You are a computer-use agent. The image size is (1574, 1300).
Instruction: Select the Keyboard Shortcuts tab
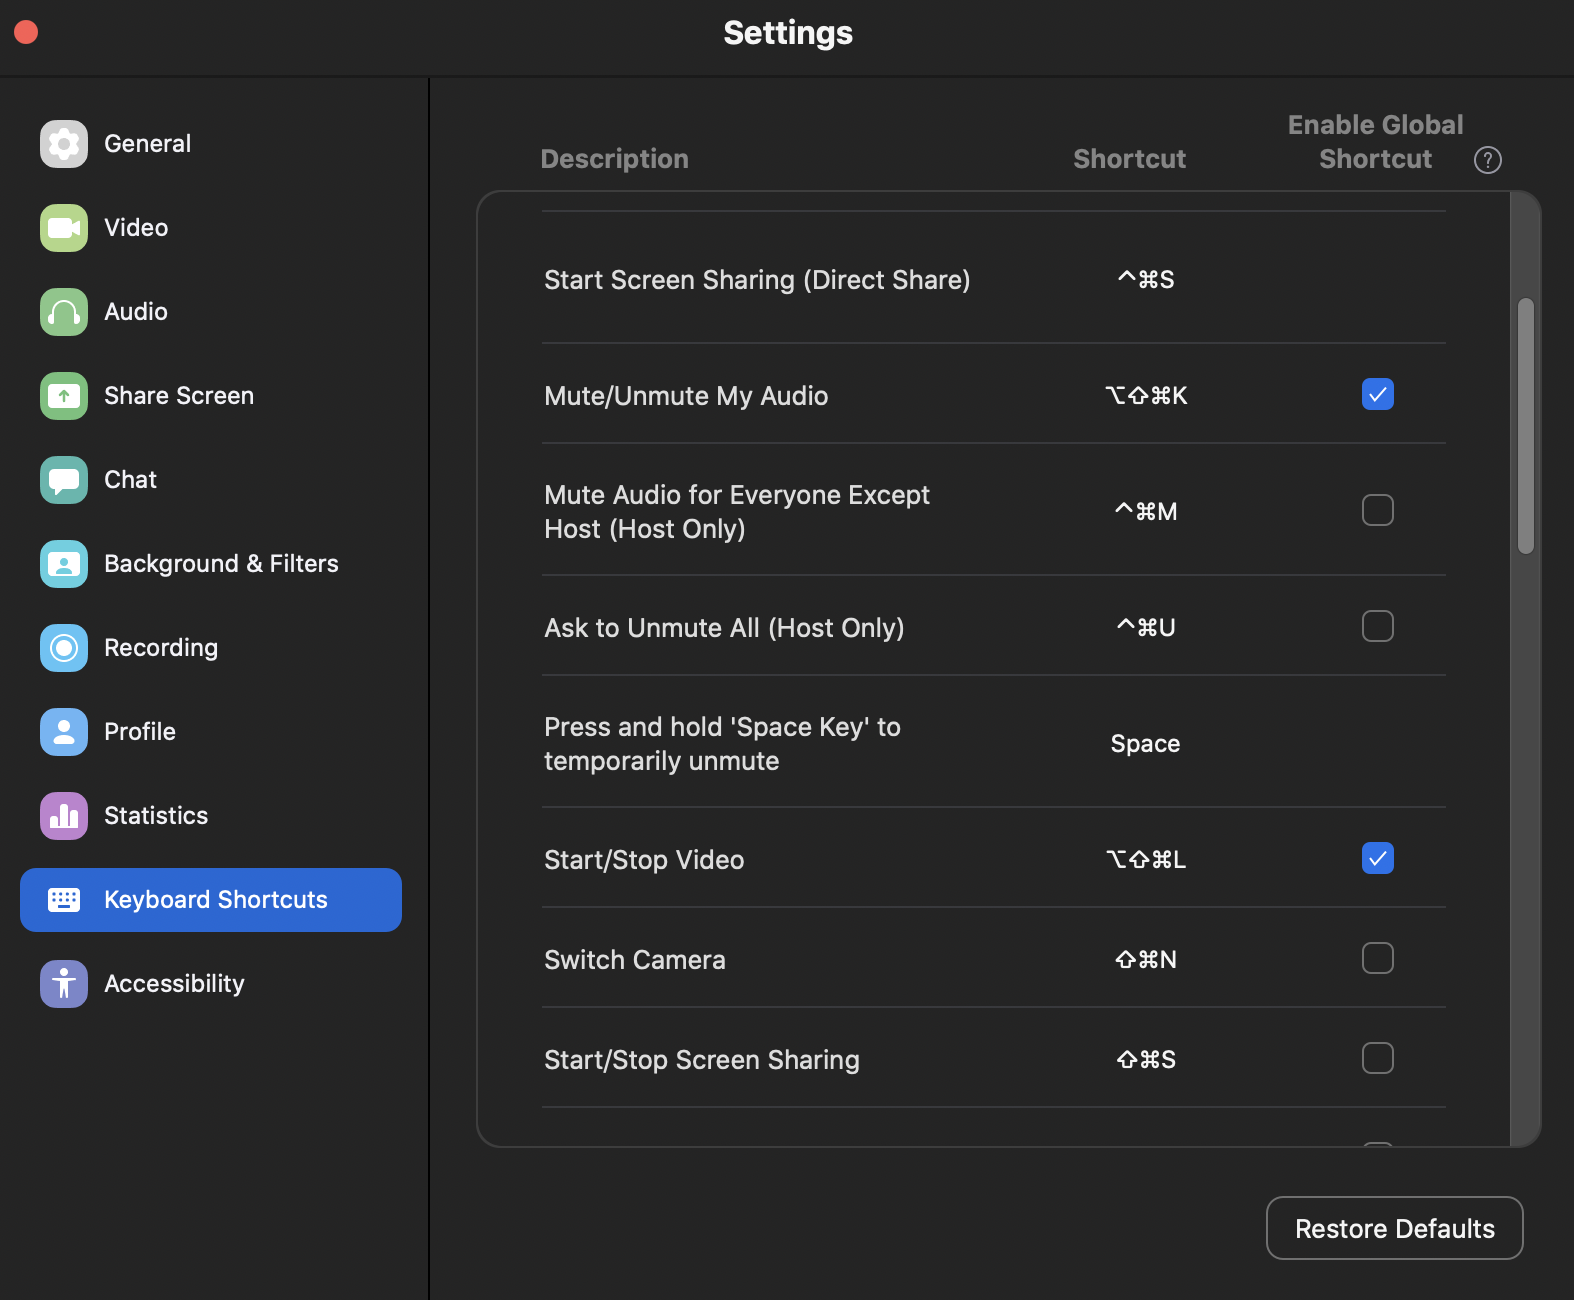coord(211,900)
